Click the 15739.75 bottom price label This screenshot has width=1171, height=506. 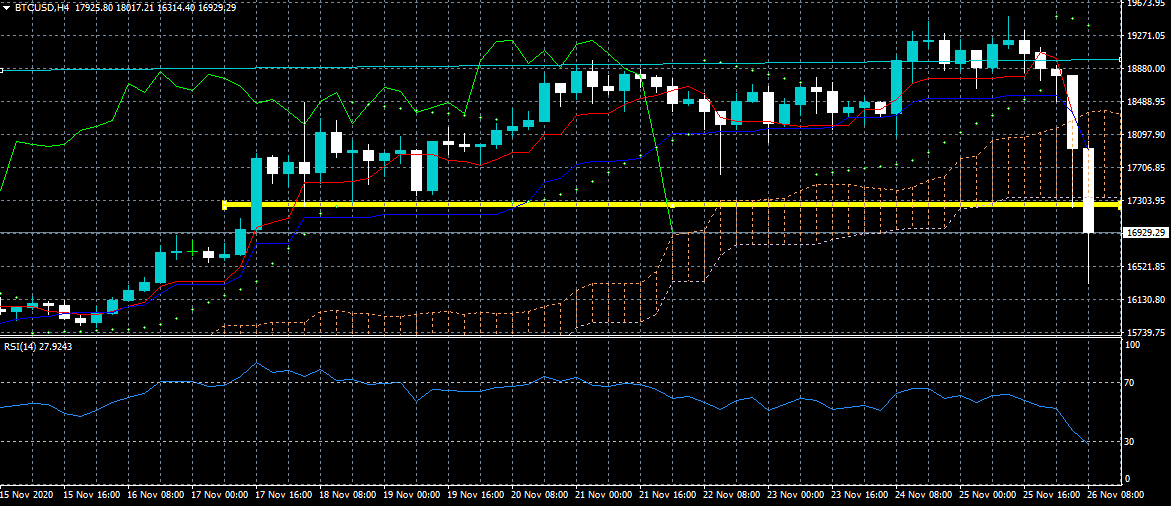[x=1146, y=332]
